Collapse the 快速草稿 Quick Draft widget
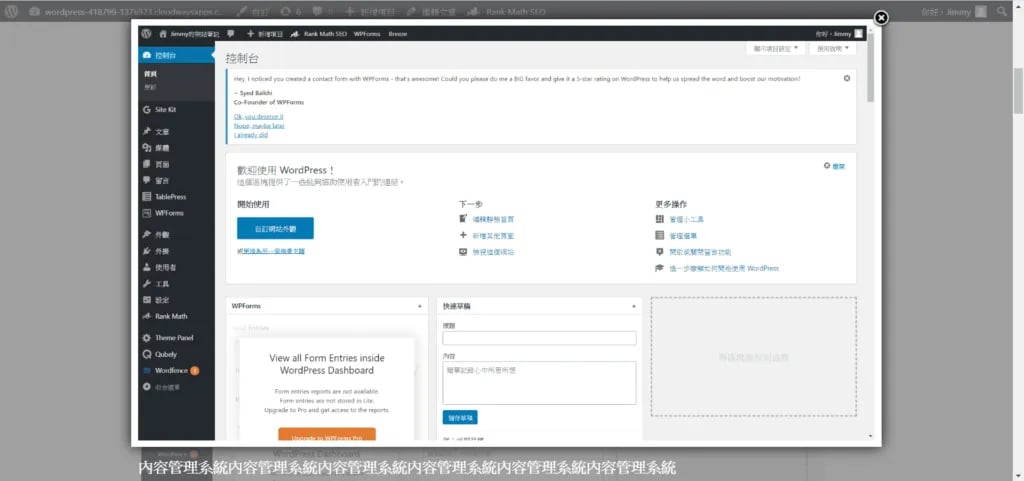Viewport: 1024px width, 481px height. (x=633, y=305)
